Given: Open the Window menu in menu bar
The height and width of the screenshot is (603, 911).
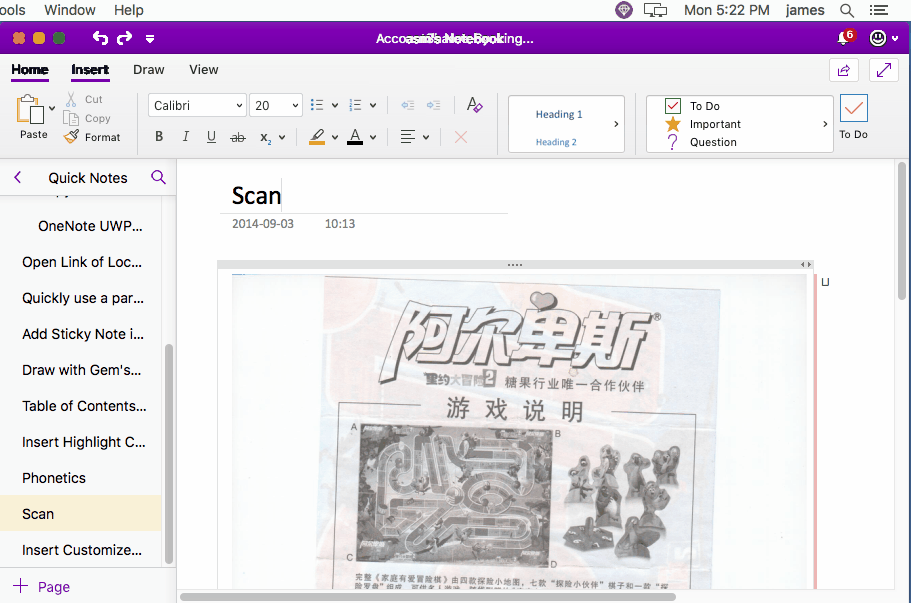Looking at the screenshot, I should coord(70,10).
